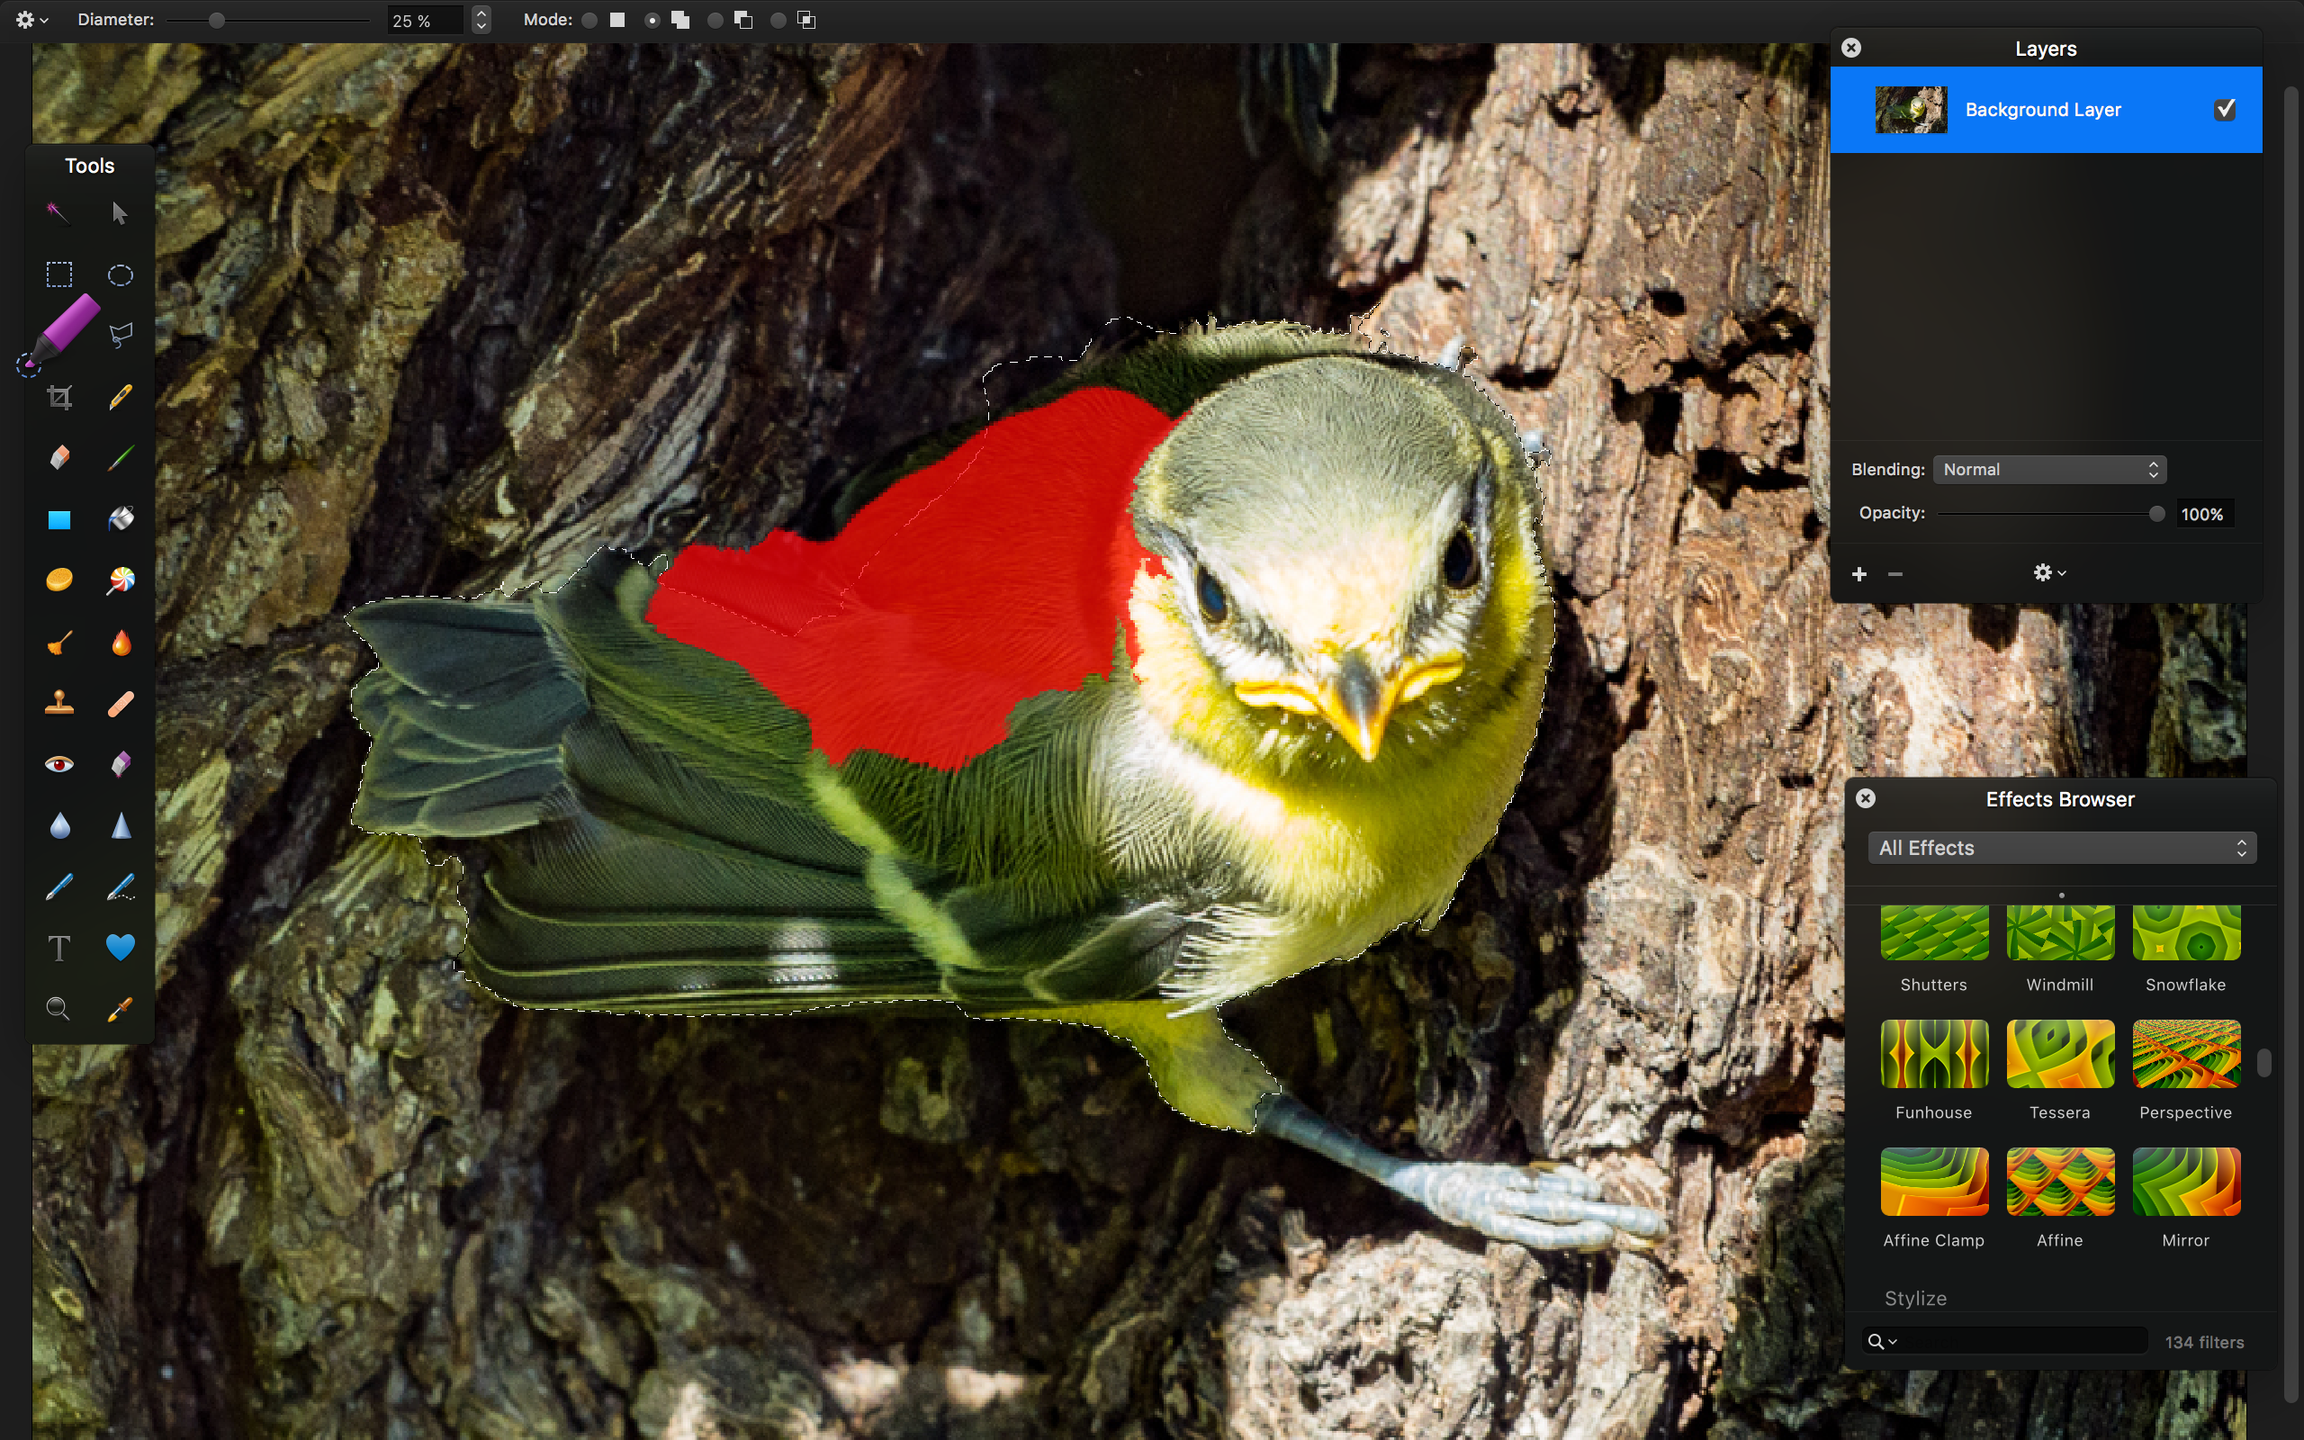
Task: Select the Elliptical Marquee tool
Action: click(120, 275)
